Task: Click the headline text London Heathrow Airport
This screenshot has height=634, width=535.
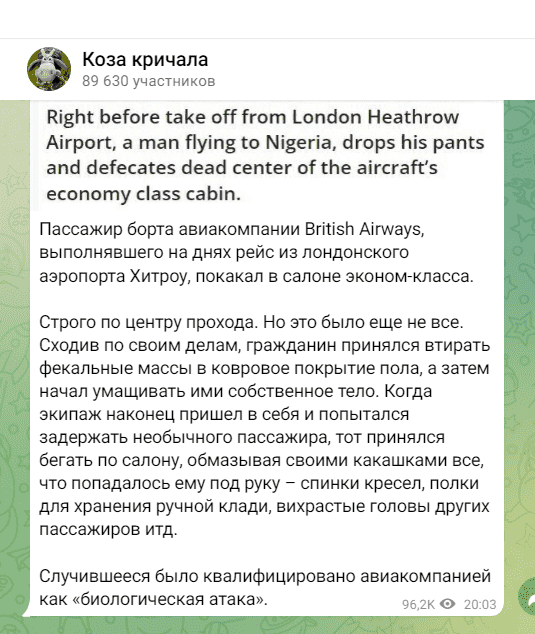Action: point(253,130)
